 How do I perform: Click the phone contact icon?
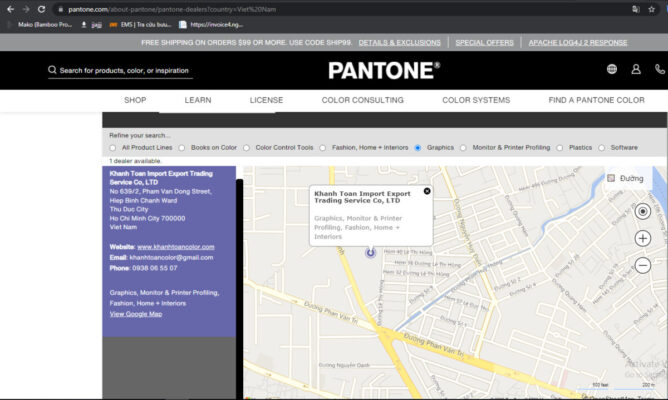pyautogui.click(x=660, y=69)
